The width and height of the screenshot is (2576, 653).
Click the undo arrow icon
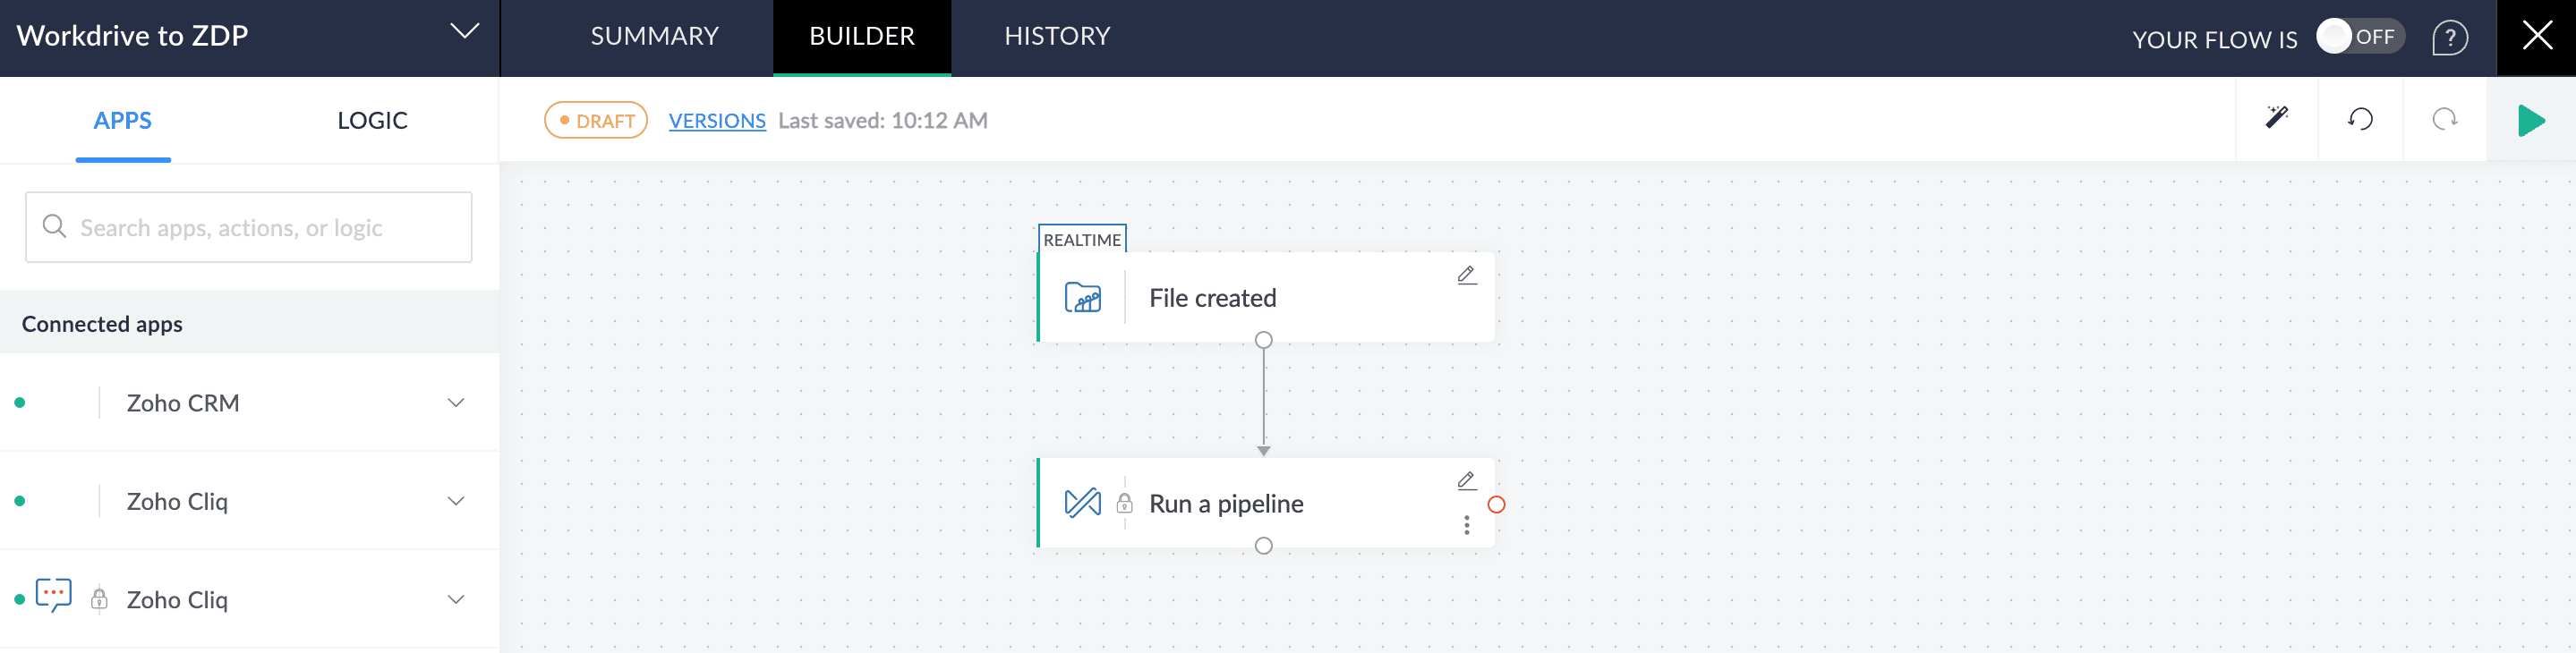(x=2360, y=119)
